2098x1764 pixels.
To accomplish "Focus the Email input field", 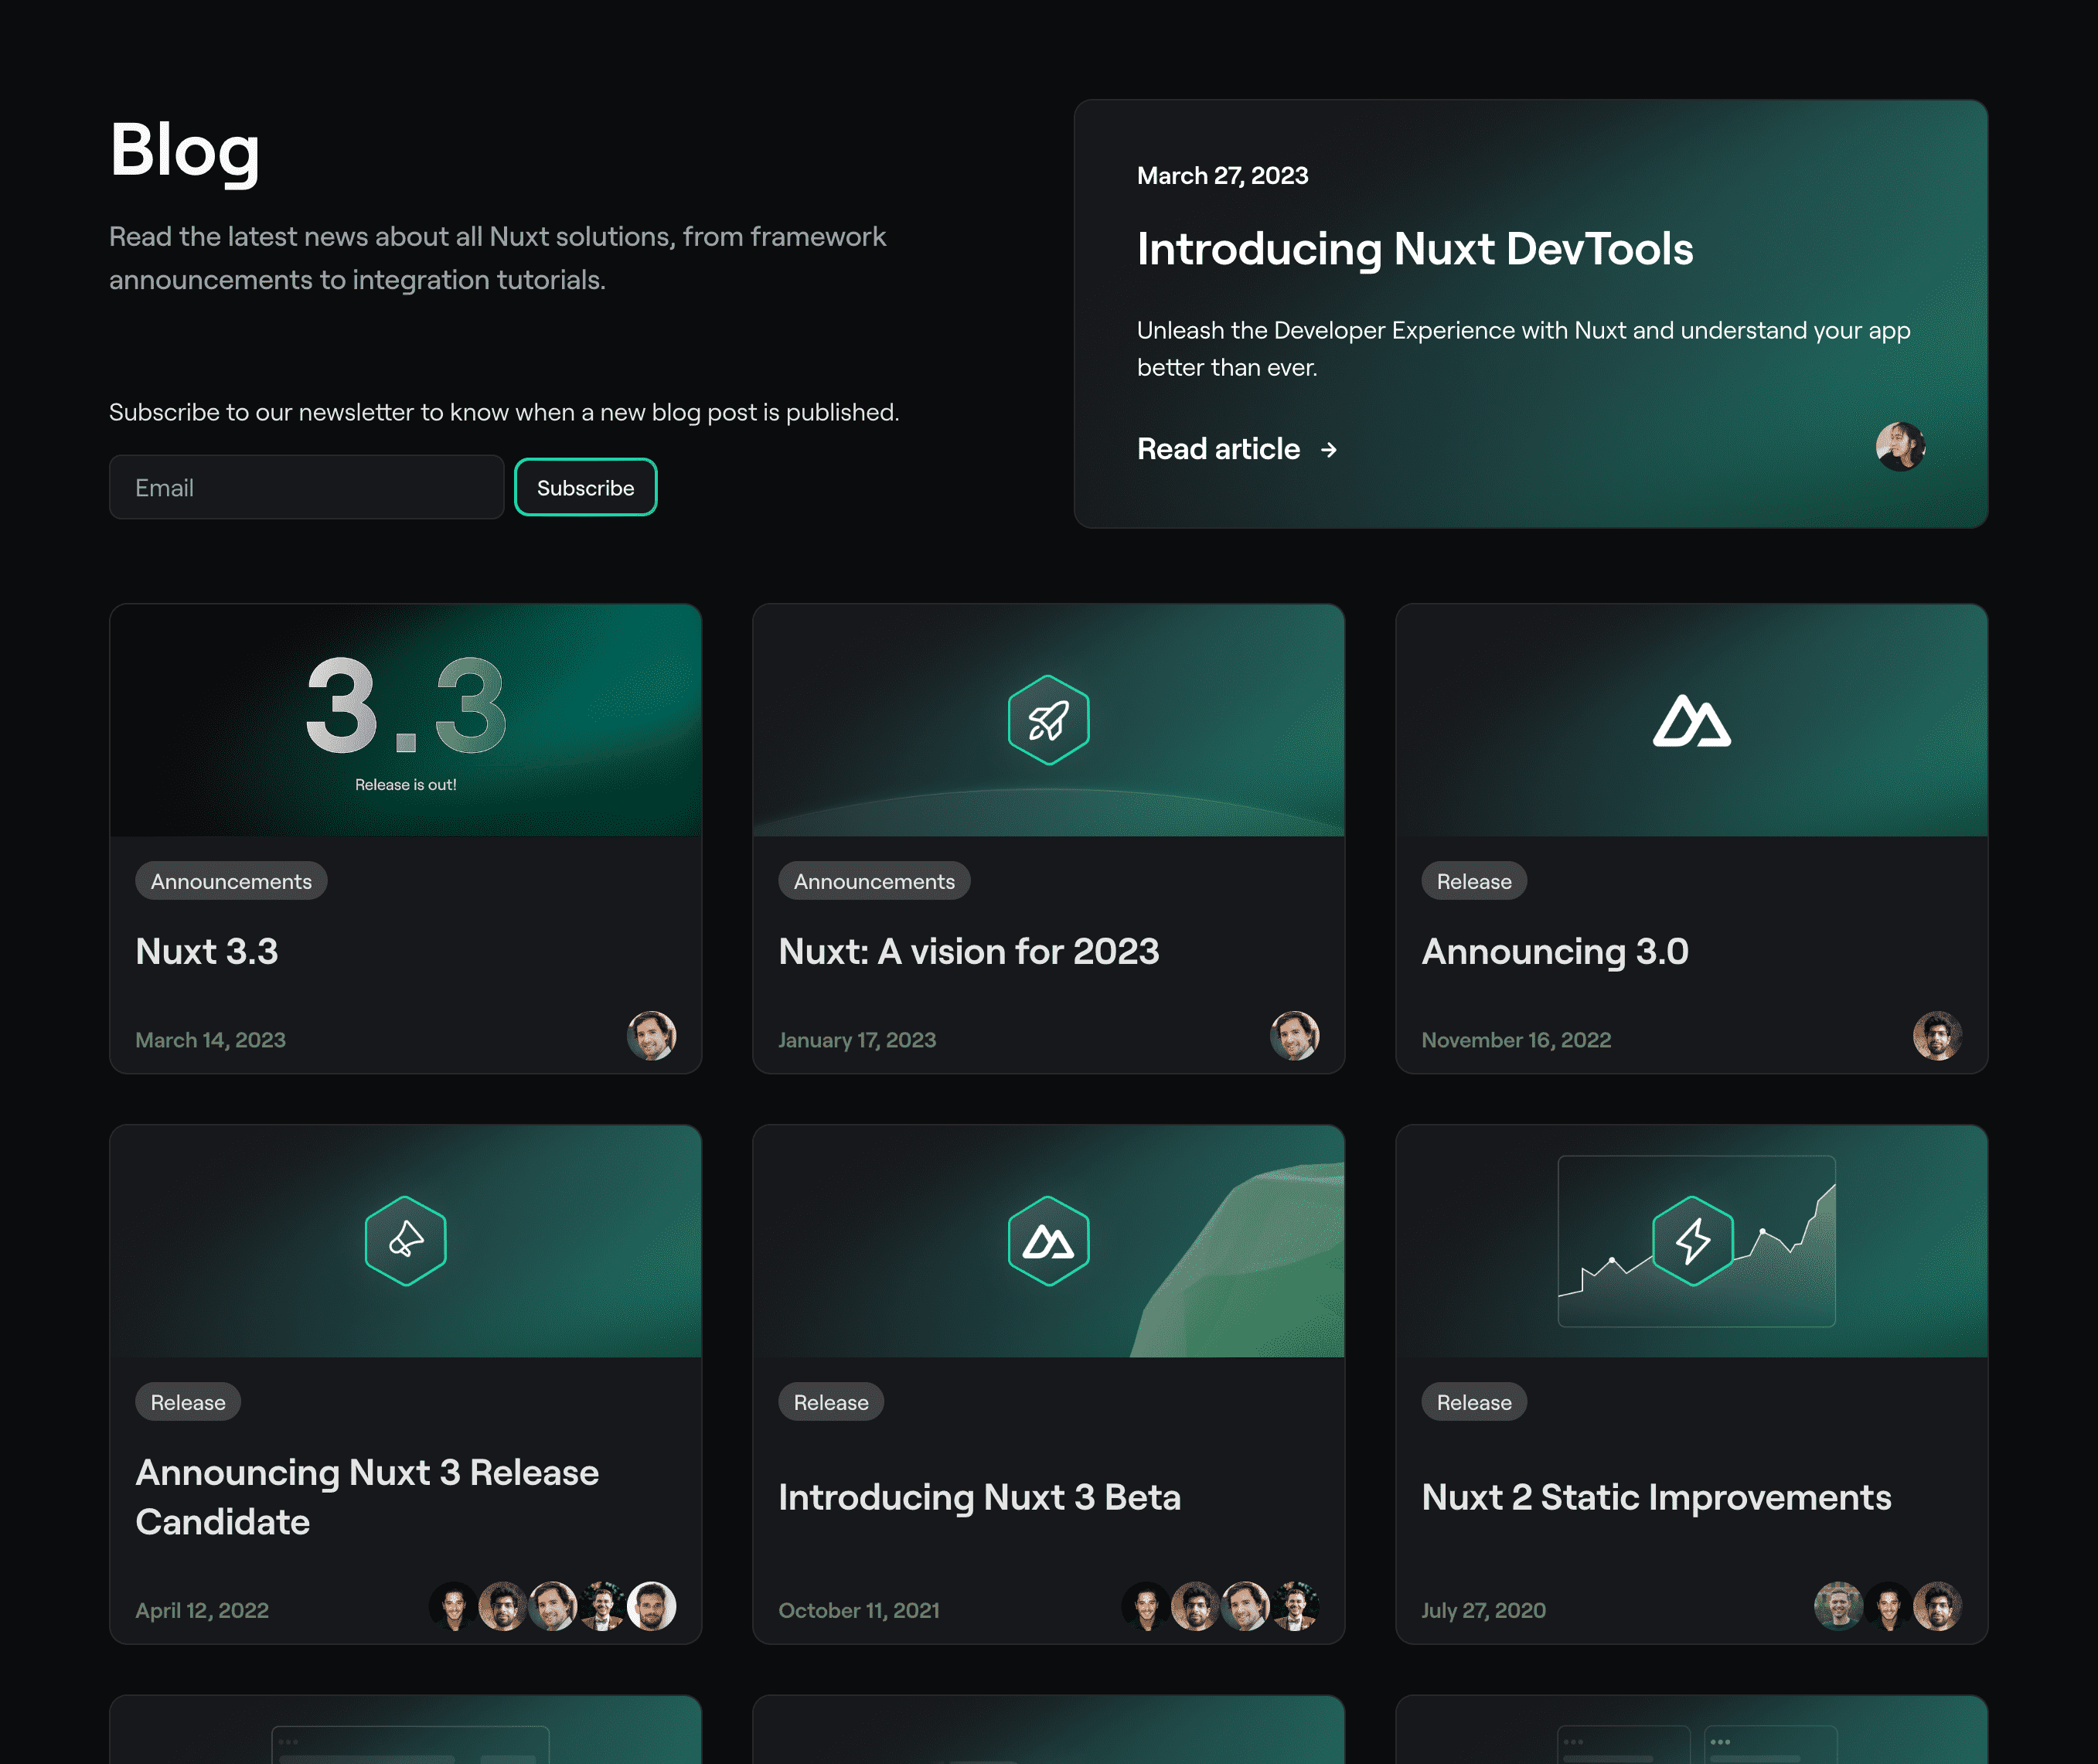I will [306, 487].
